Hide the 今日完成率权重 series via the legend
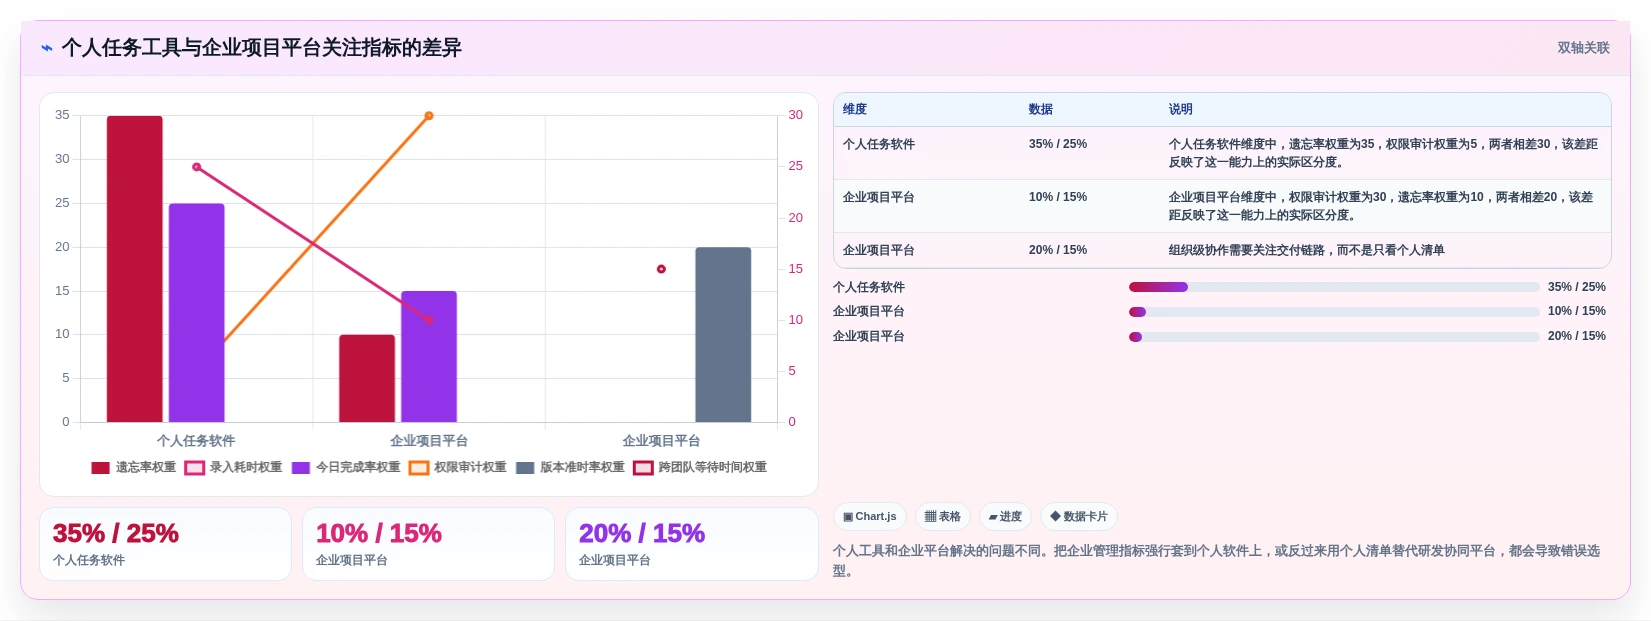1651x621 pixels. [345, 467]
